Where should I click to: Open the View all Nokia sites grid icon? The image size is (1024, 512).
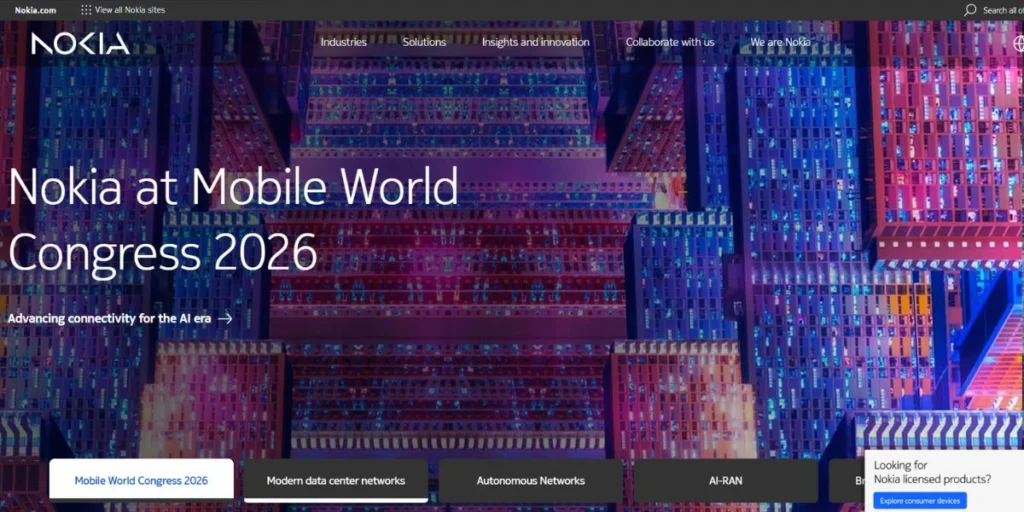tap(86, 10)
